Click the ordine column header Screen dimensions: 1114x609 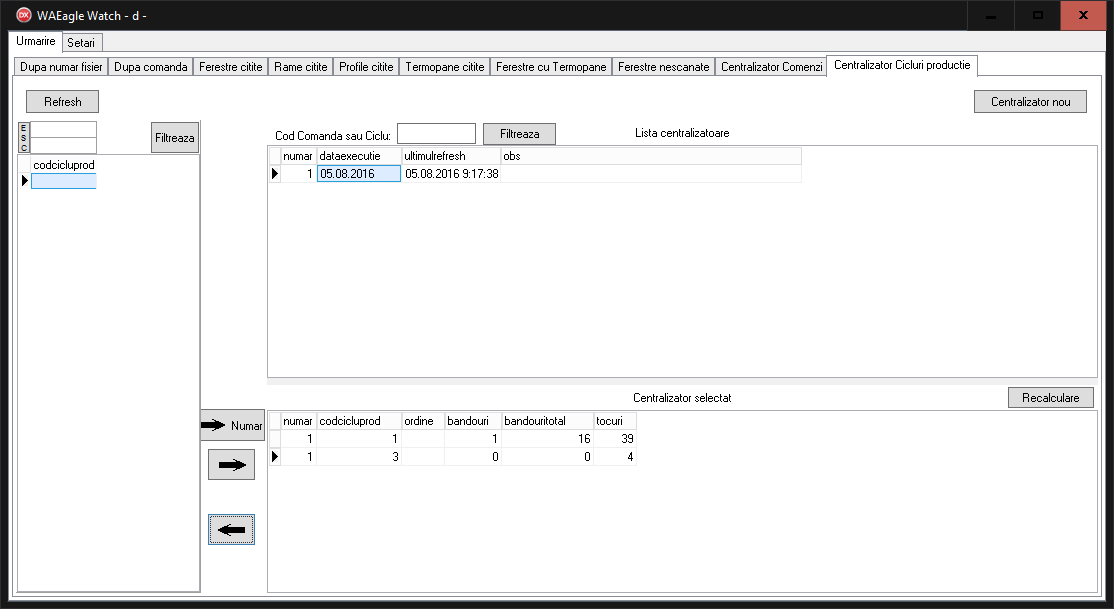point(423,421)
